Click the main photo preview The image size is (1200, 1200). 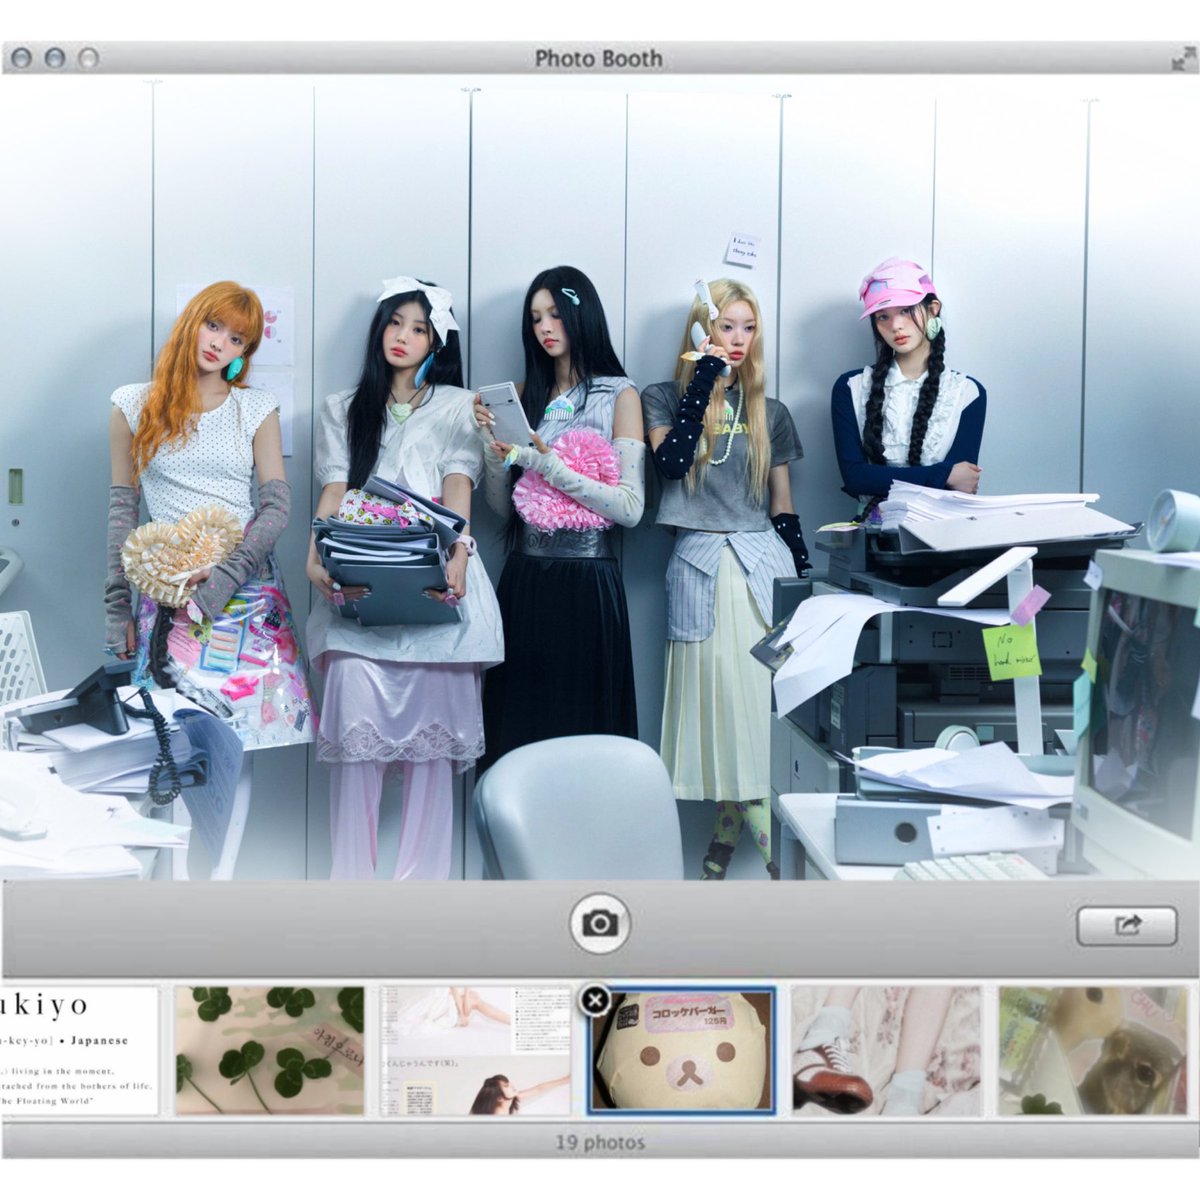coord(600,478)
